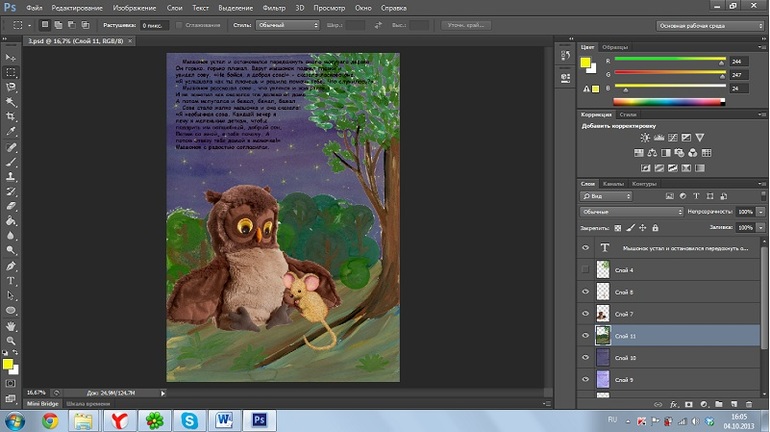Expand the Основная рабочая среда workspace dropdown
770x432 pixels.
click(709, 23)
